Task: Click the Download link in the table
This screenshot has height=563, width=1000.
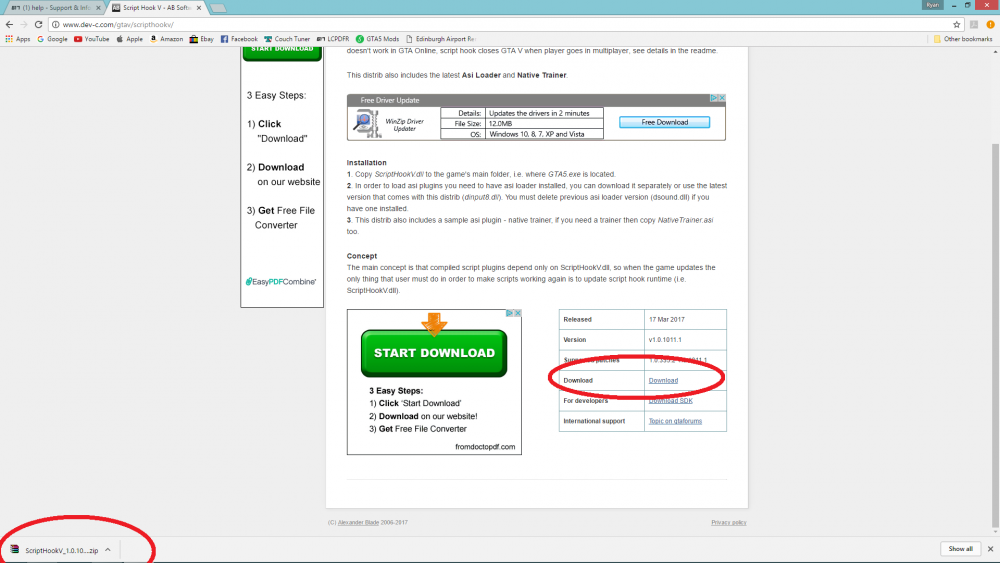Action: click(663, 380)
